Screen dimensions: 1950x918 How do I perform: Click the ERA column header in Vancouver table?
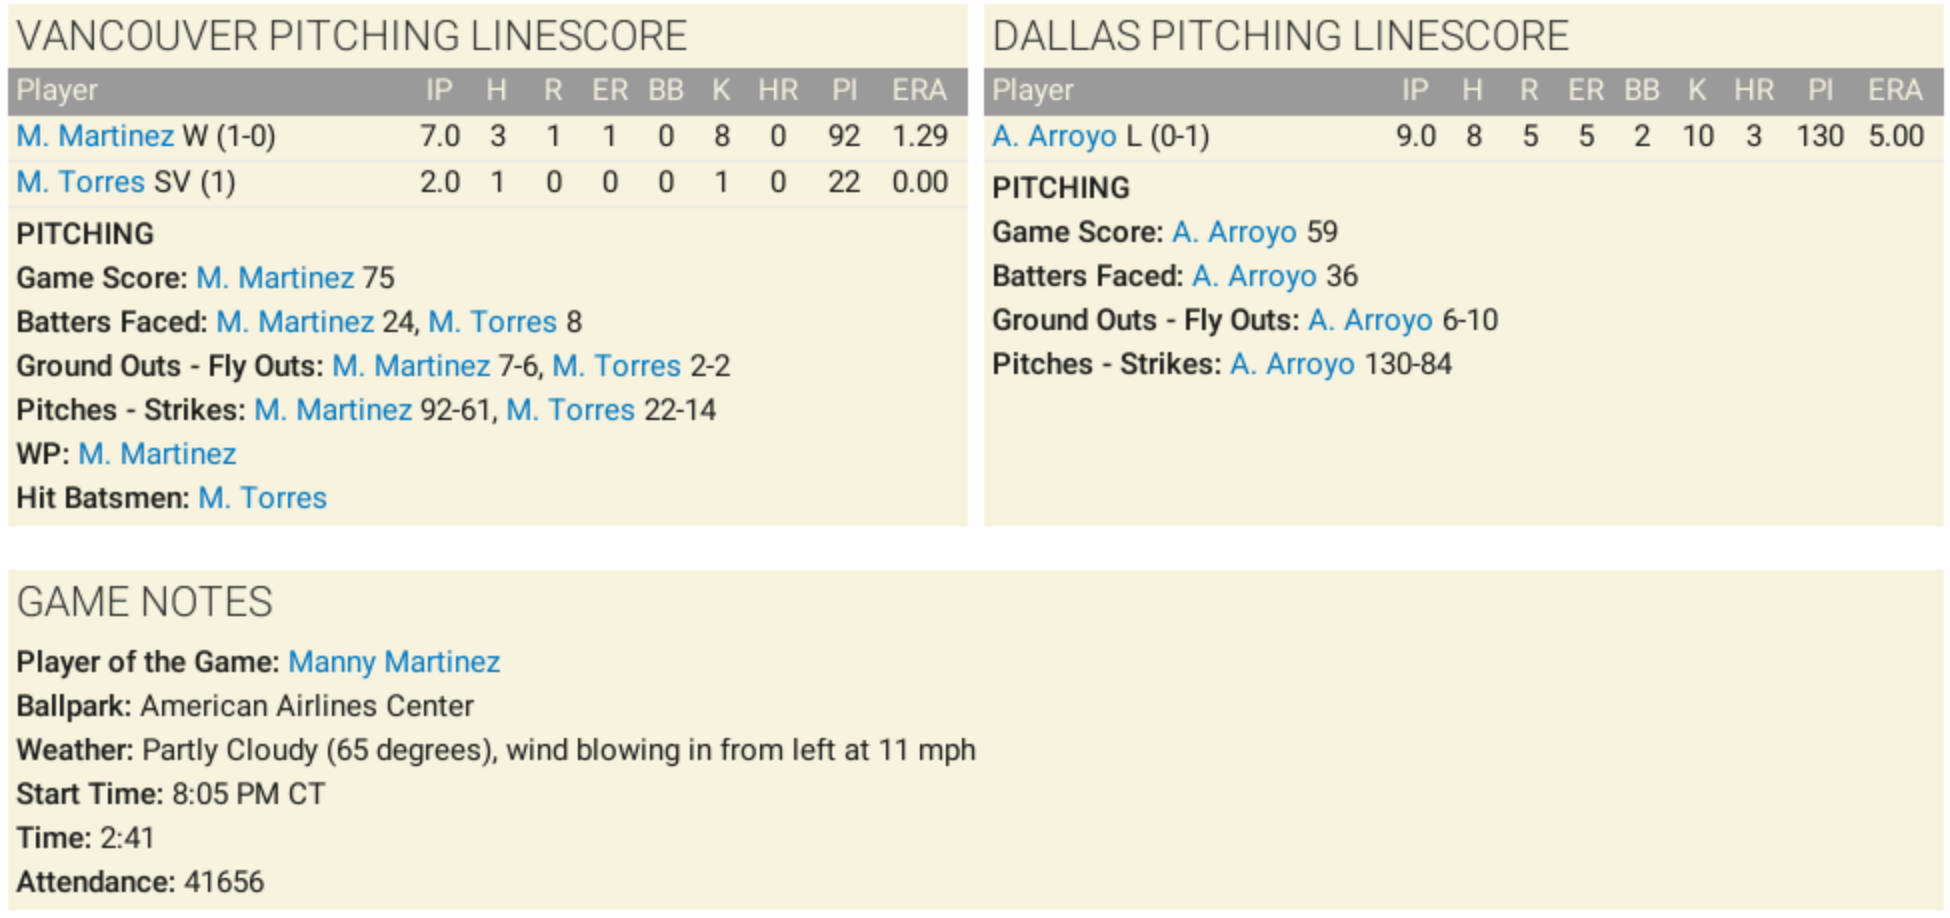click(919, 91)
